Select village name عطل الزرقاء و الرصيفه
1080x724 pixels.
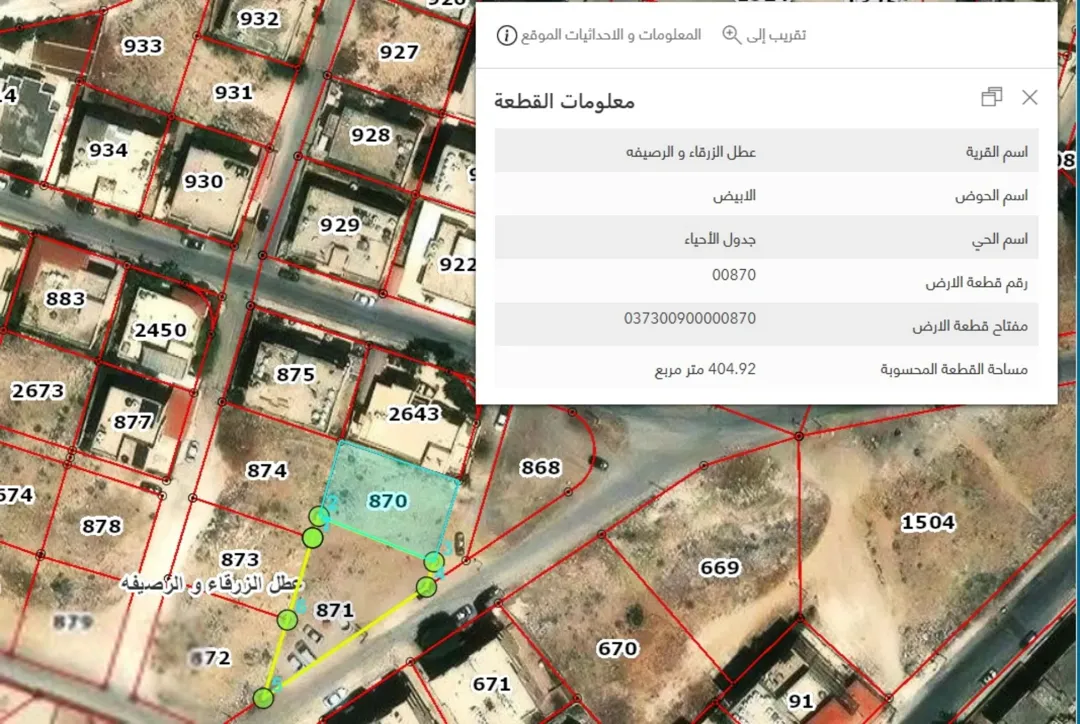pyautogui.click(x=690, y=152)
